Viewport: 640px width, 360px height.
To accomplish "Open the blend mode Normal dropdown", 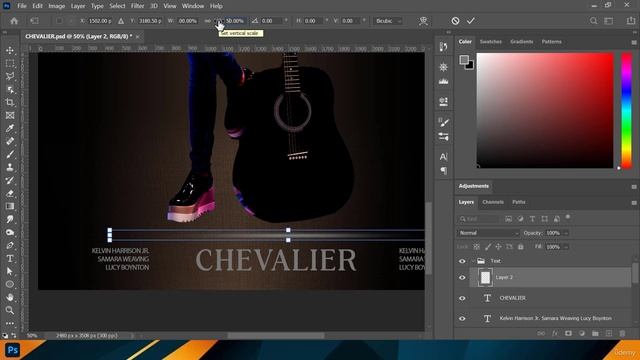I will click(x=488, y=233).
